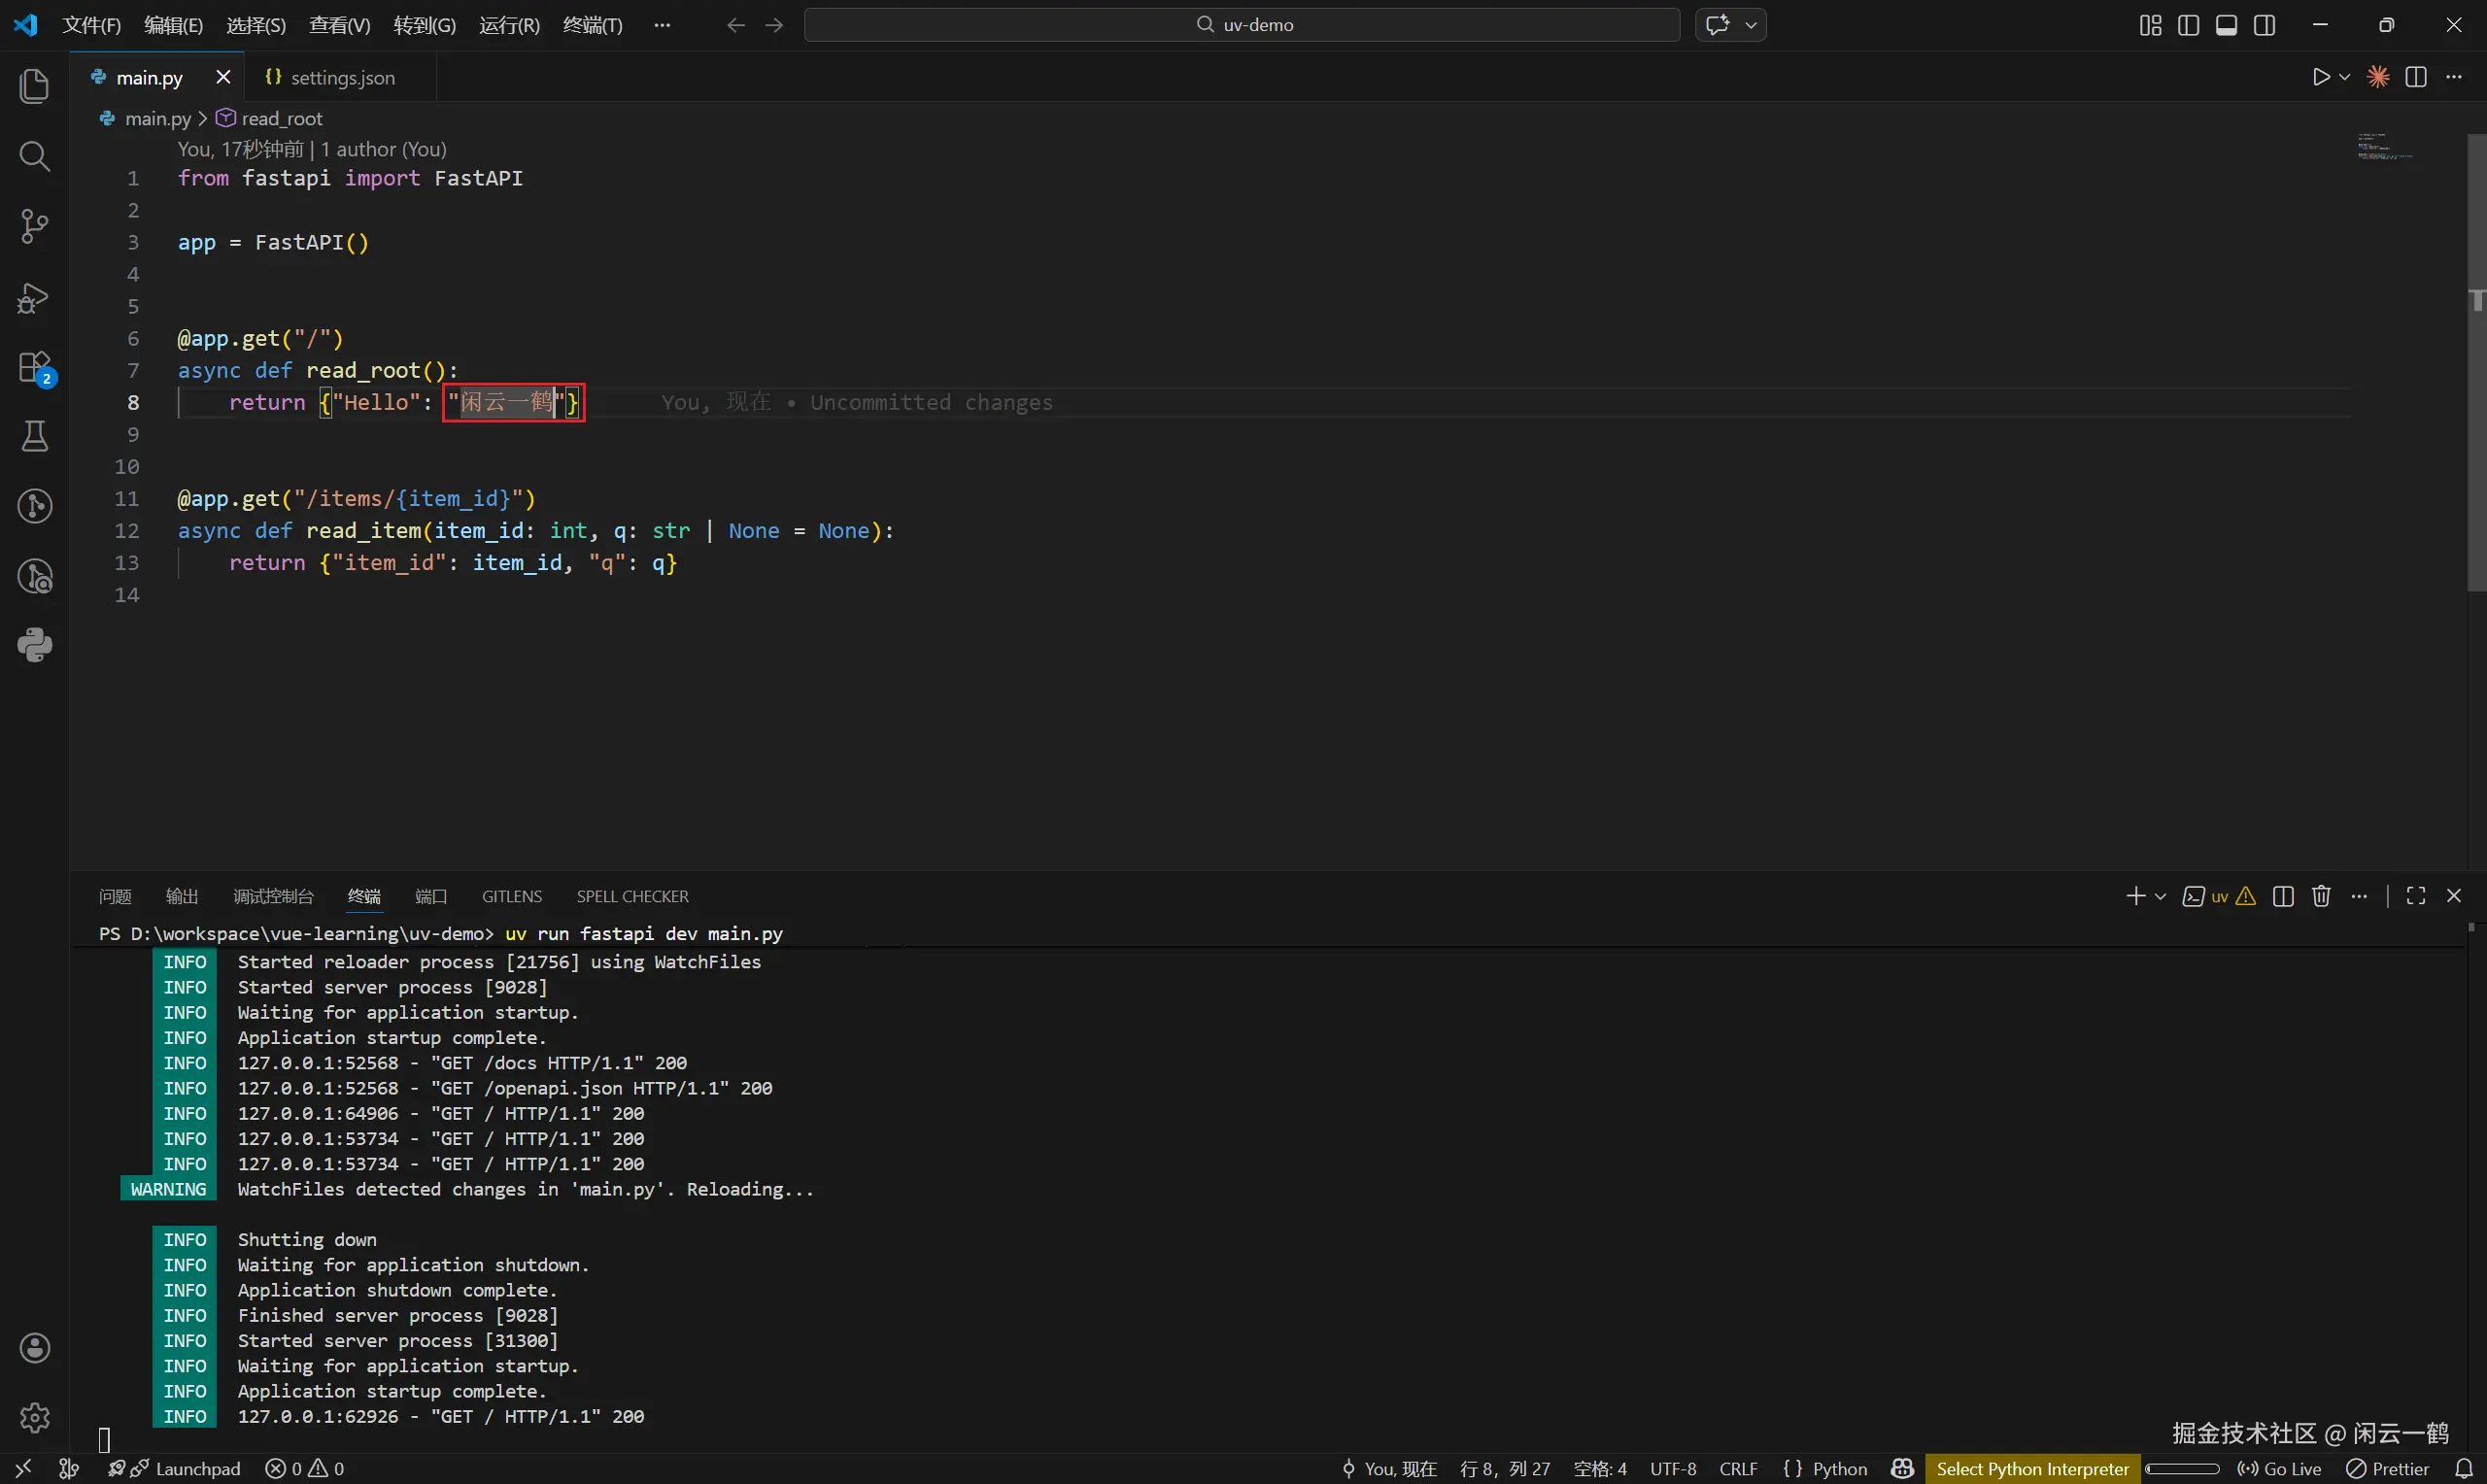The height and width of the screenshot is (1484, 2487).
Task: Open the Source Control view
Action: coord(34,226)
